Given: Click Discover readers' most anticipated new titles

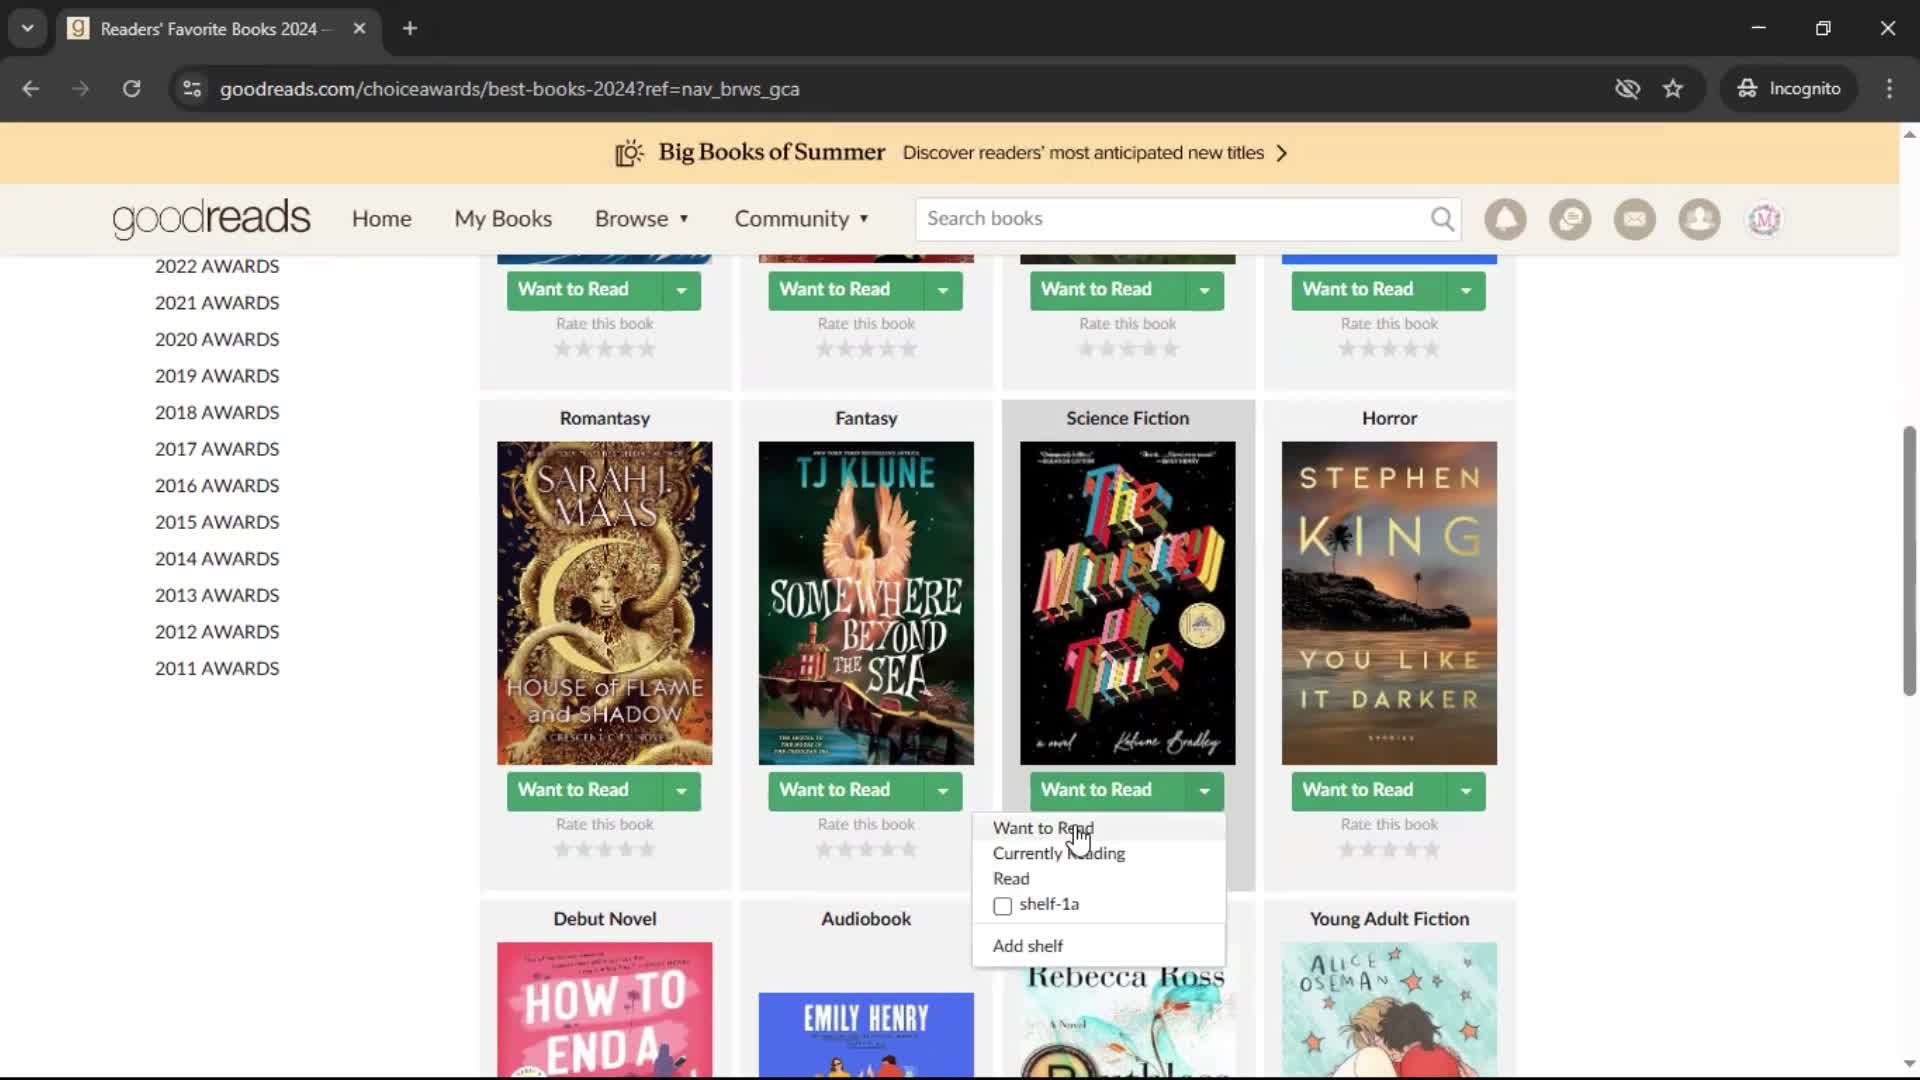Looking at the screenshot, I should 1083,153.
